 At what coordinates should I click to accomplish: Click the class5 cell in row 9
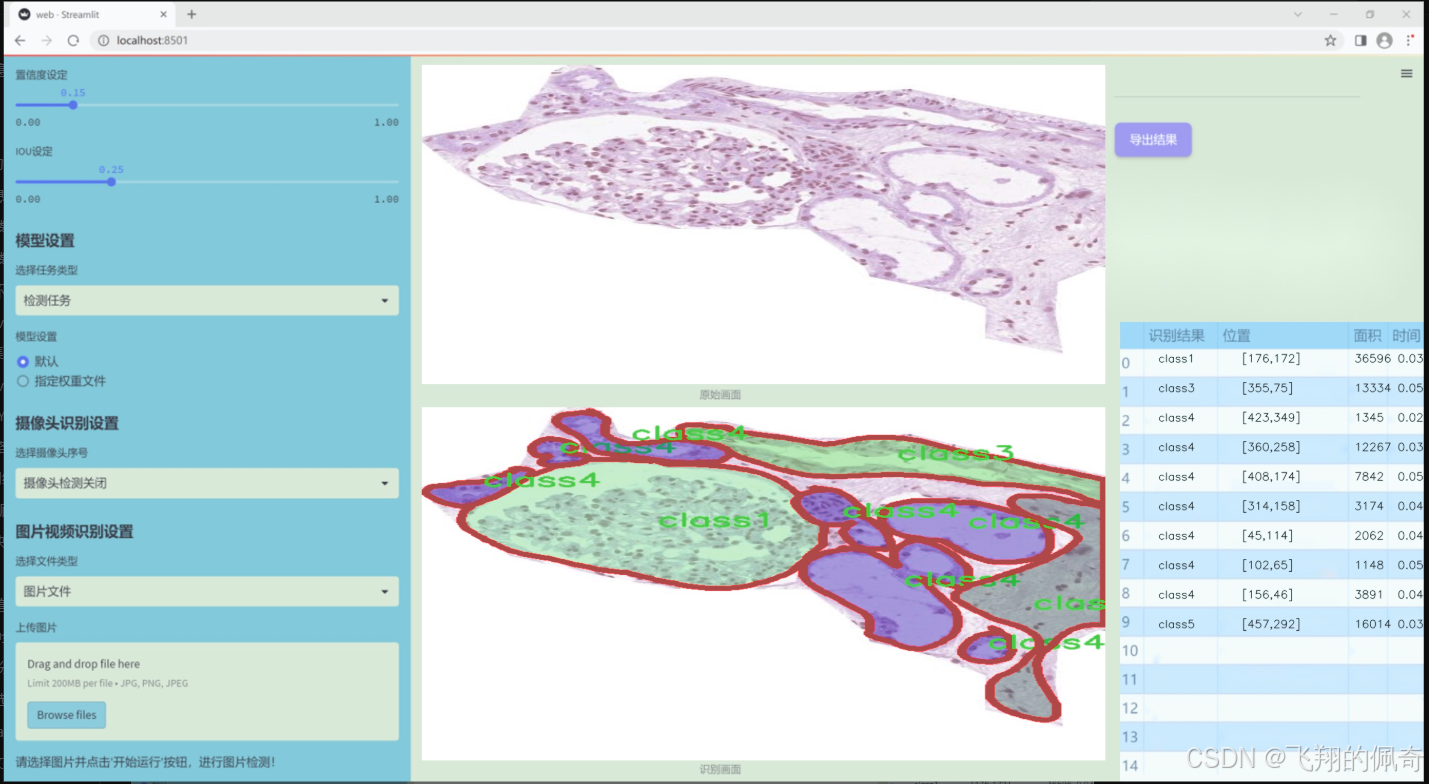click(1181, 624)
